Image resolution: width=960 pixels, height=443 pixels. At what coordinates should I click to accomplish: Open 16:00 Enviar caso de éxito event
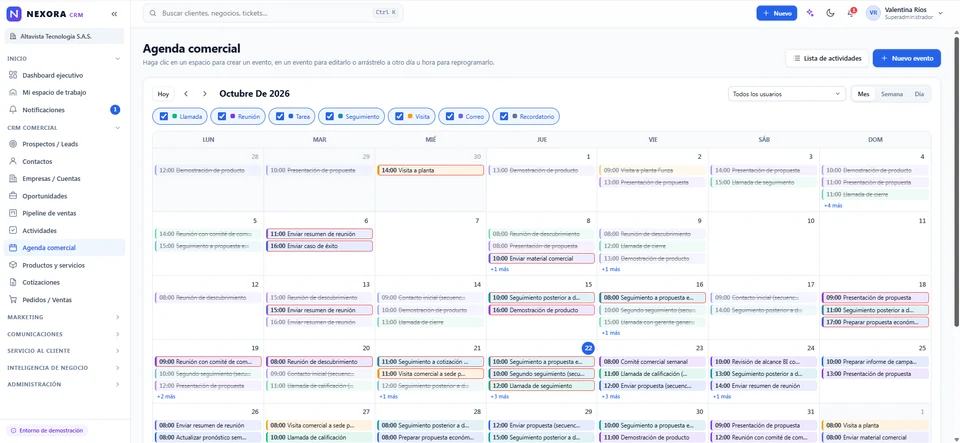(x=319, y=246)
